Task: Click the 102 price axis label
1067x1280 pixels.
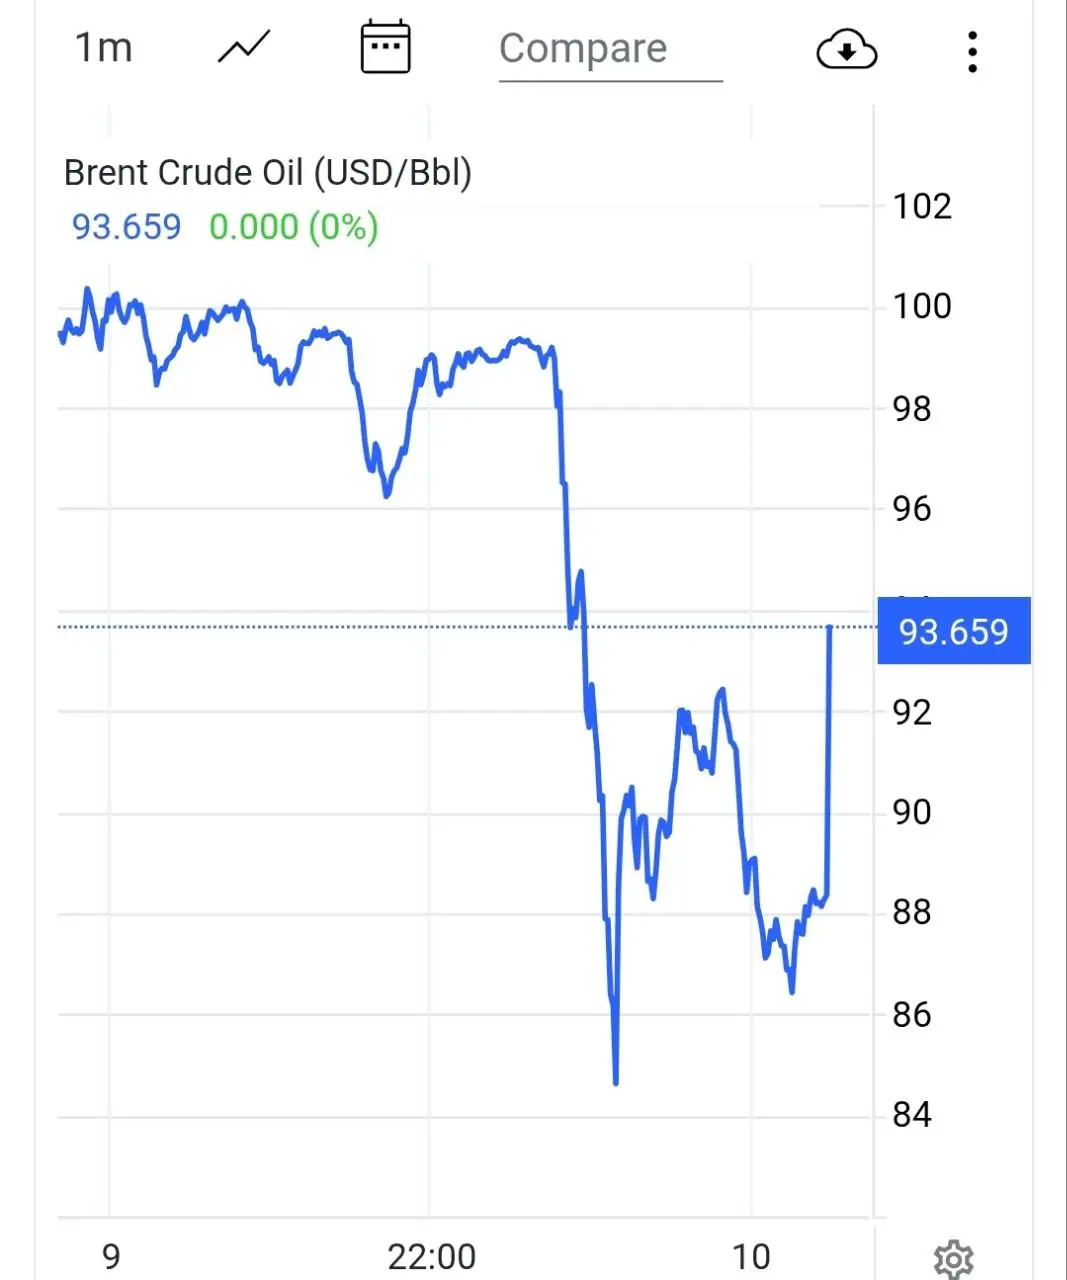Action: pos(921,206)
